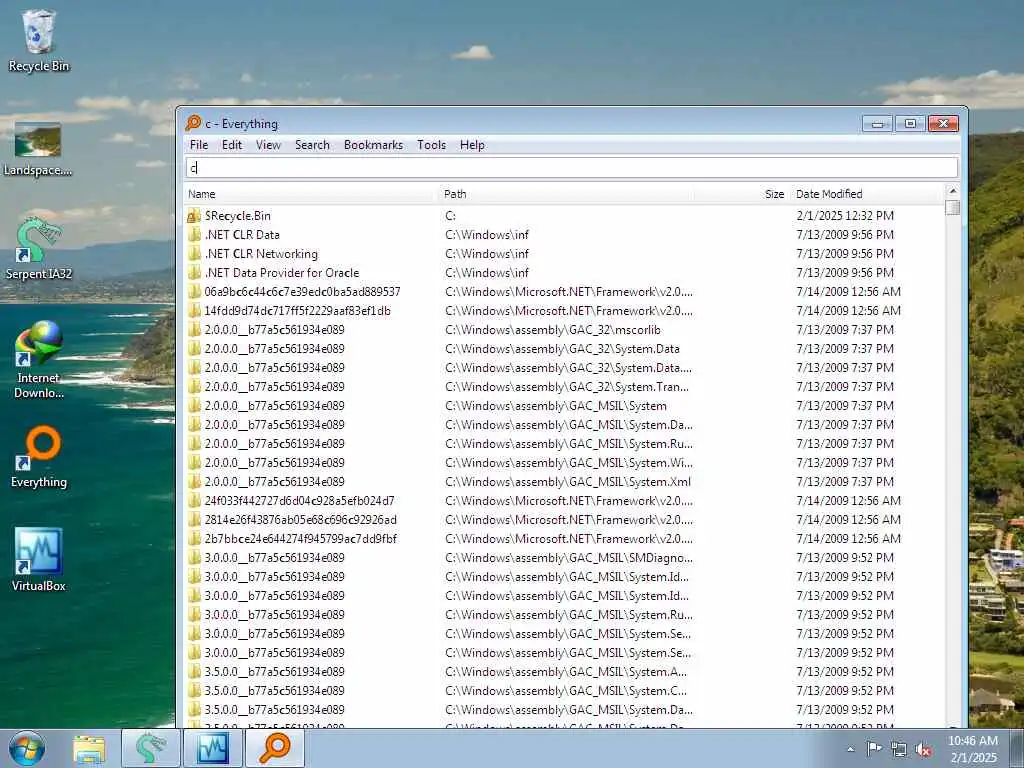Click the Everything search taskbar button
Screen dimensions: 1024x768
[x=275, y=748]
